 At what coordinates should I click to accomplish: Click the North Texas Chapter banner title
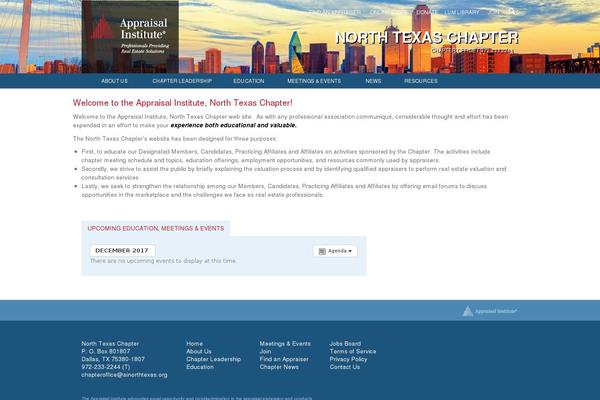(x=427, y=38)
